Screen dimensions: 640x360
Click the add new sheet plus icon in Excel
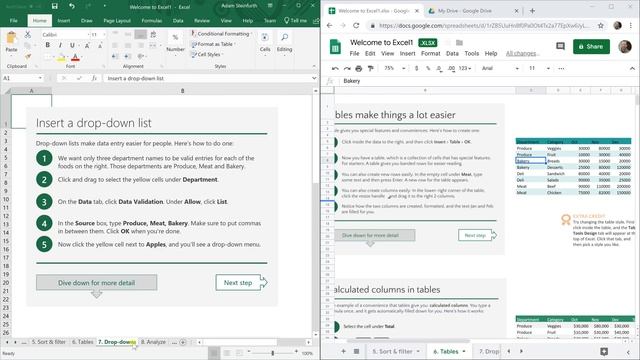pos(183,342)
